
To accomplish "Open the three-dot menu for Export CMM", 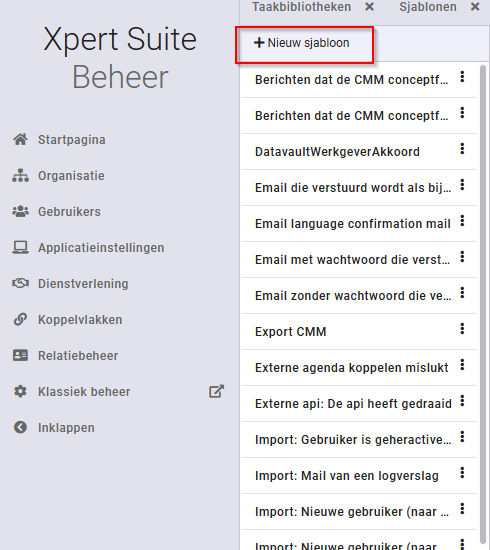I will tap(462, 329).
